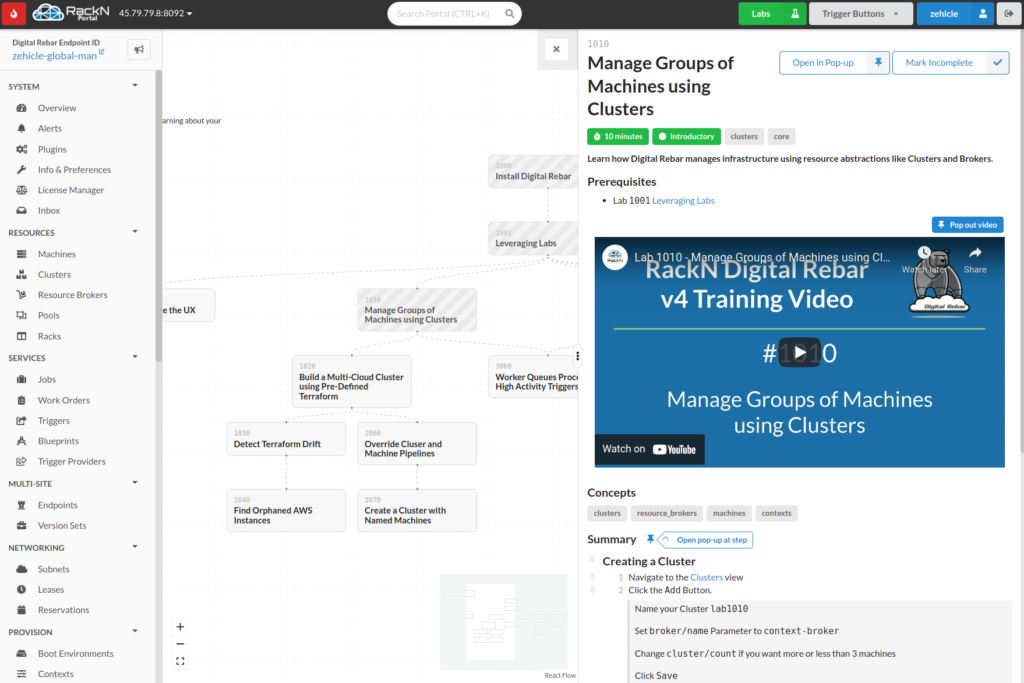This screenshot has width=1024, height=683.
Task: Follow the Clusters link in step 1
Action: point(706,577)
